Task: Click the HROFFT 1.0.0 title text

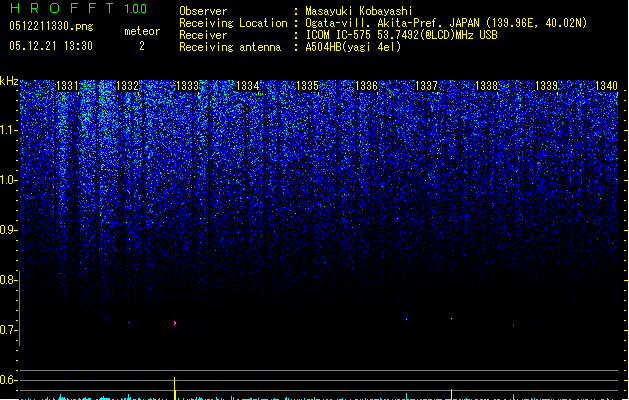Action: point(79,8)
